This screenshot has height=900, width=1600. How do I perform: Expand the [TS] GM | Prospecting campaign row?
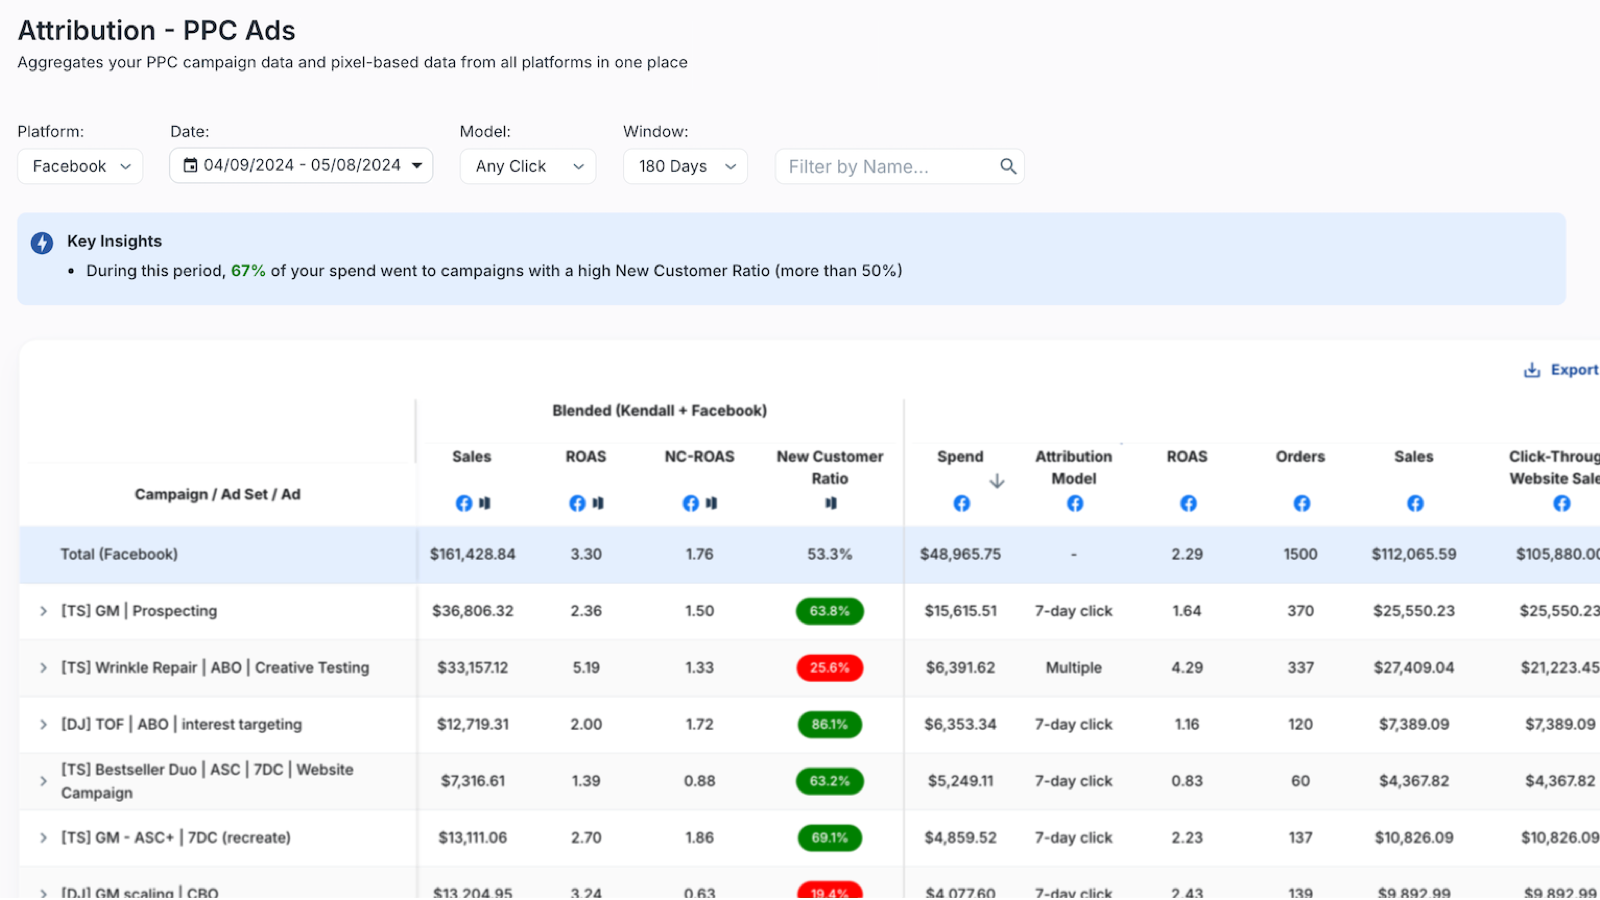coord(43,611)
